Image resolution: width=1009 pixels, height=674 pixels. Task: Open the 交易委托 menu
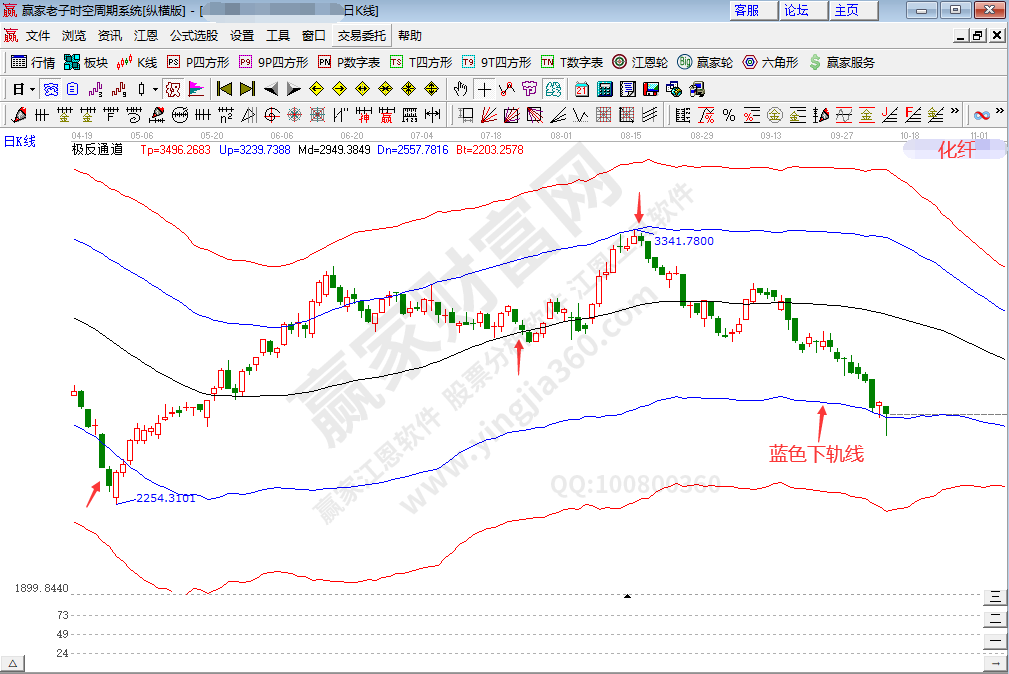[x=361, y=36]
